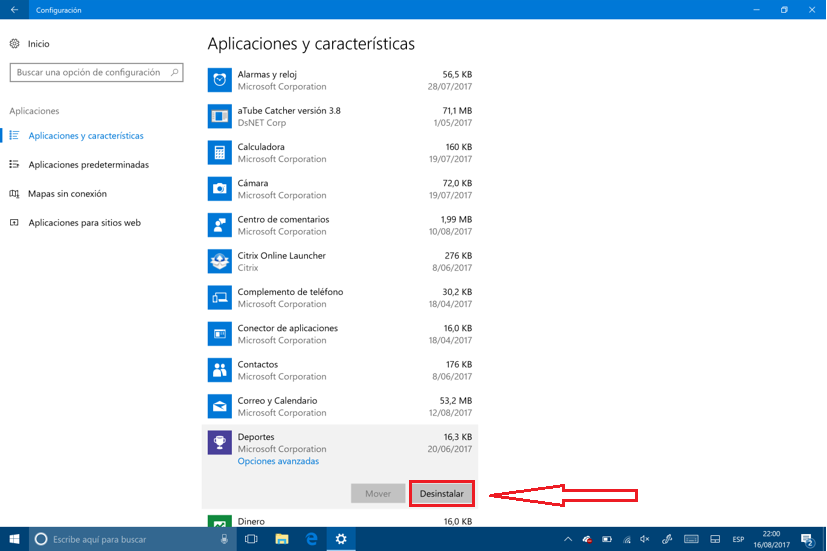Select the Alarmas y reloj name
The width and height of the screenshot is (827, 551).
click(267, 74)
